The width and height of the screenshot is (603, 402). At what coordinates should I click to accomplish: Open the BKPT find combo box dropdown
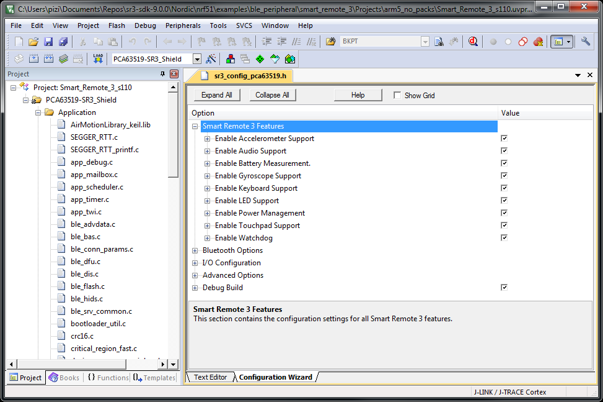tap(425, 42)
